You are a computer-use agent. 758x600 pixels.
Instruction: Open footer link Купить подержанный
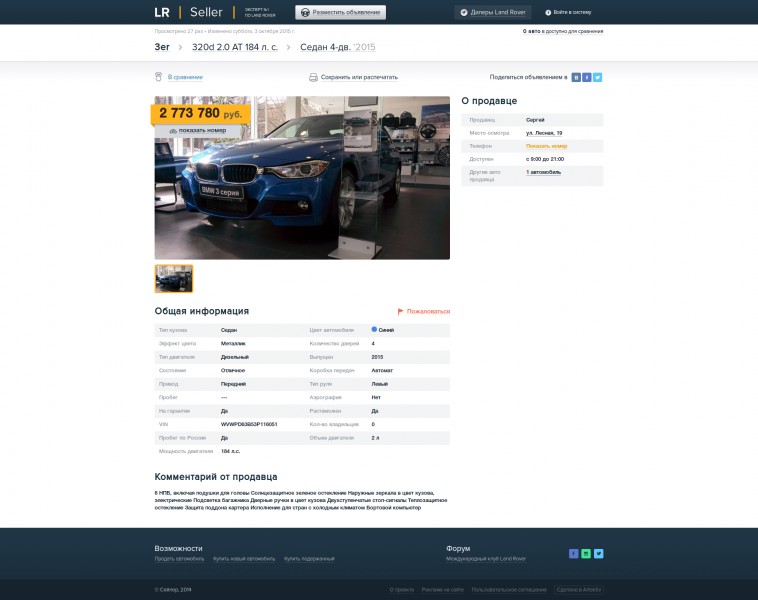click(309, 559)
